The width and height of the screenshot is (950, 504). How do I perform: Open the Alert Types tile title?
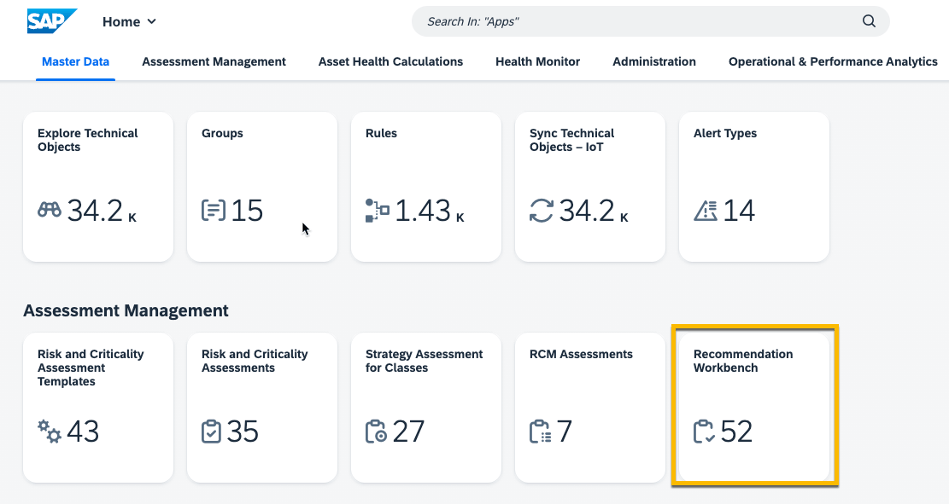click(x=725, y=133)
